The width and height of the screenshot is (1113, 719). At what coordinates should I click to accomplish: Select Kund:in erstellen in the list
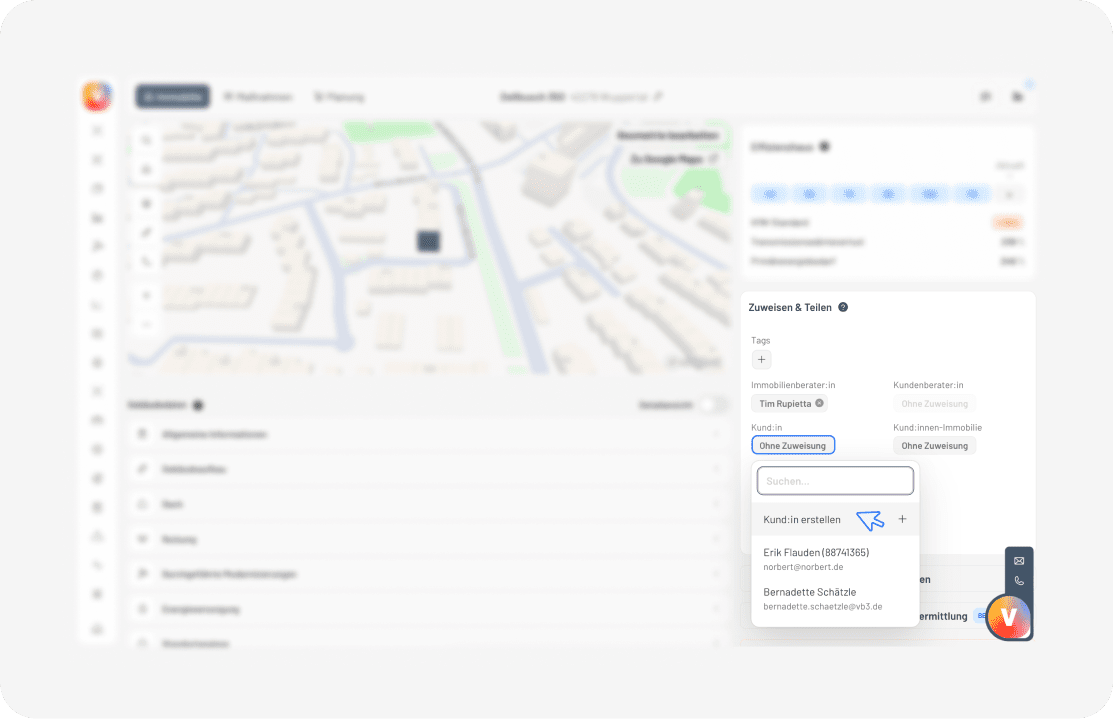point(802,519)
